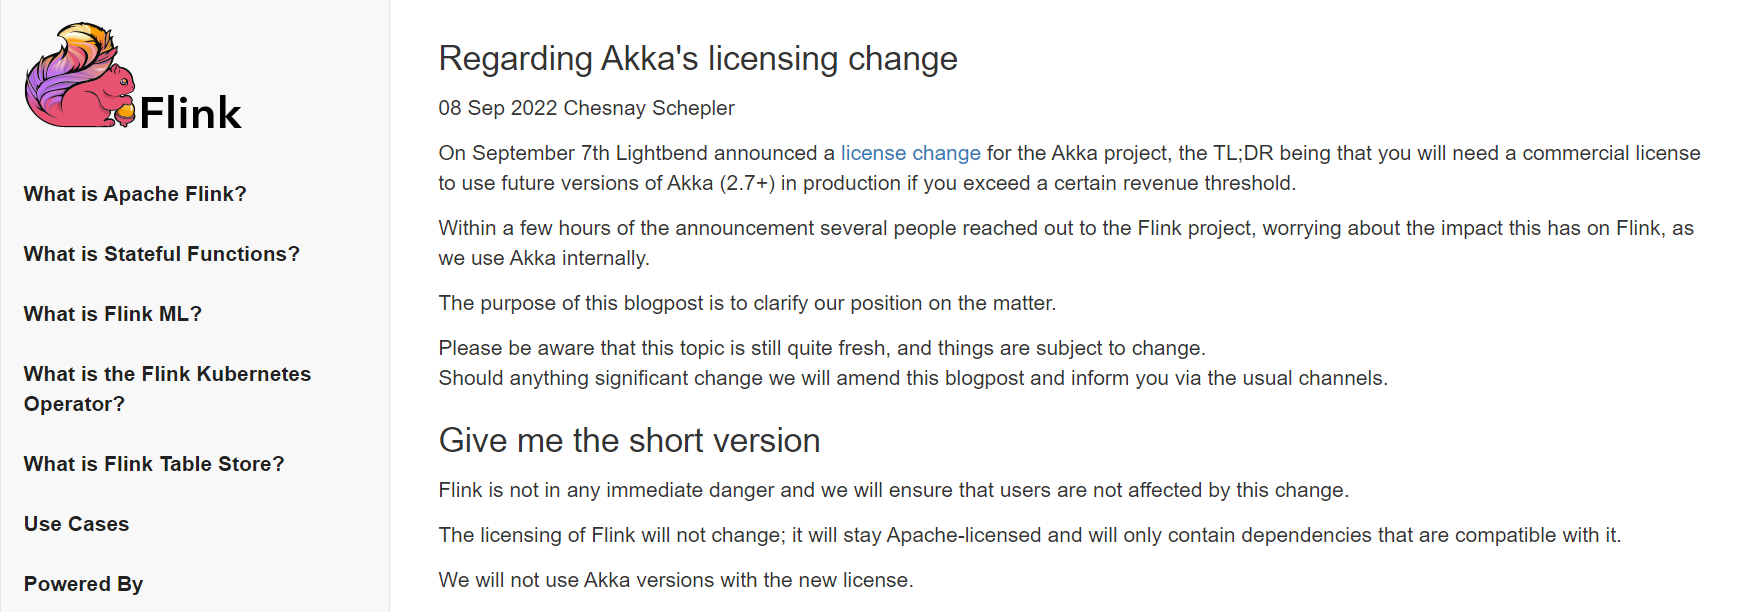Open the Powered By sidebar item
The image size is (1748, 612).
pyautogui.click(x=84, y=584)
